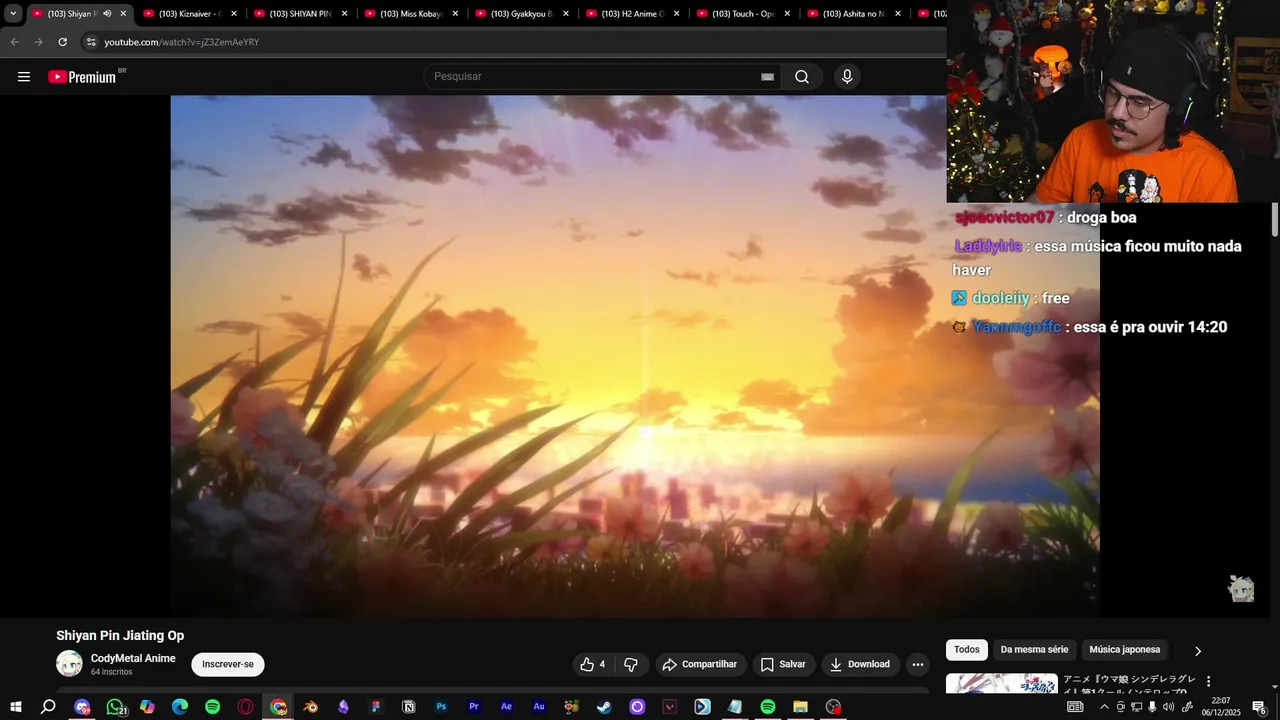Open the YouTube hamburger guide menu
The width and height of the screenshot is (1280, 720).
click(24, 77)
